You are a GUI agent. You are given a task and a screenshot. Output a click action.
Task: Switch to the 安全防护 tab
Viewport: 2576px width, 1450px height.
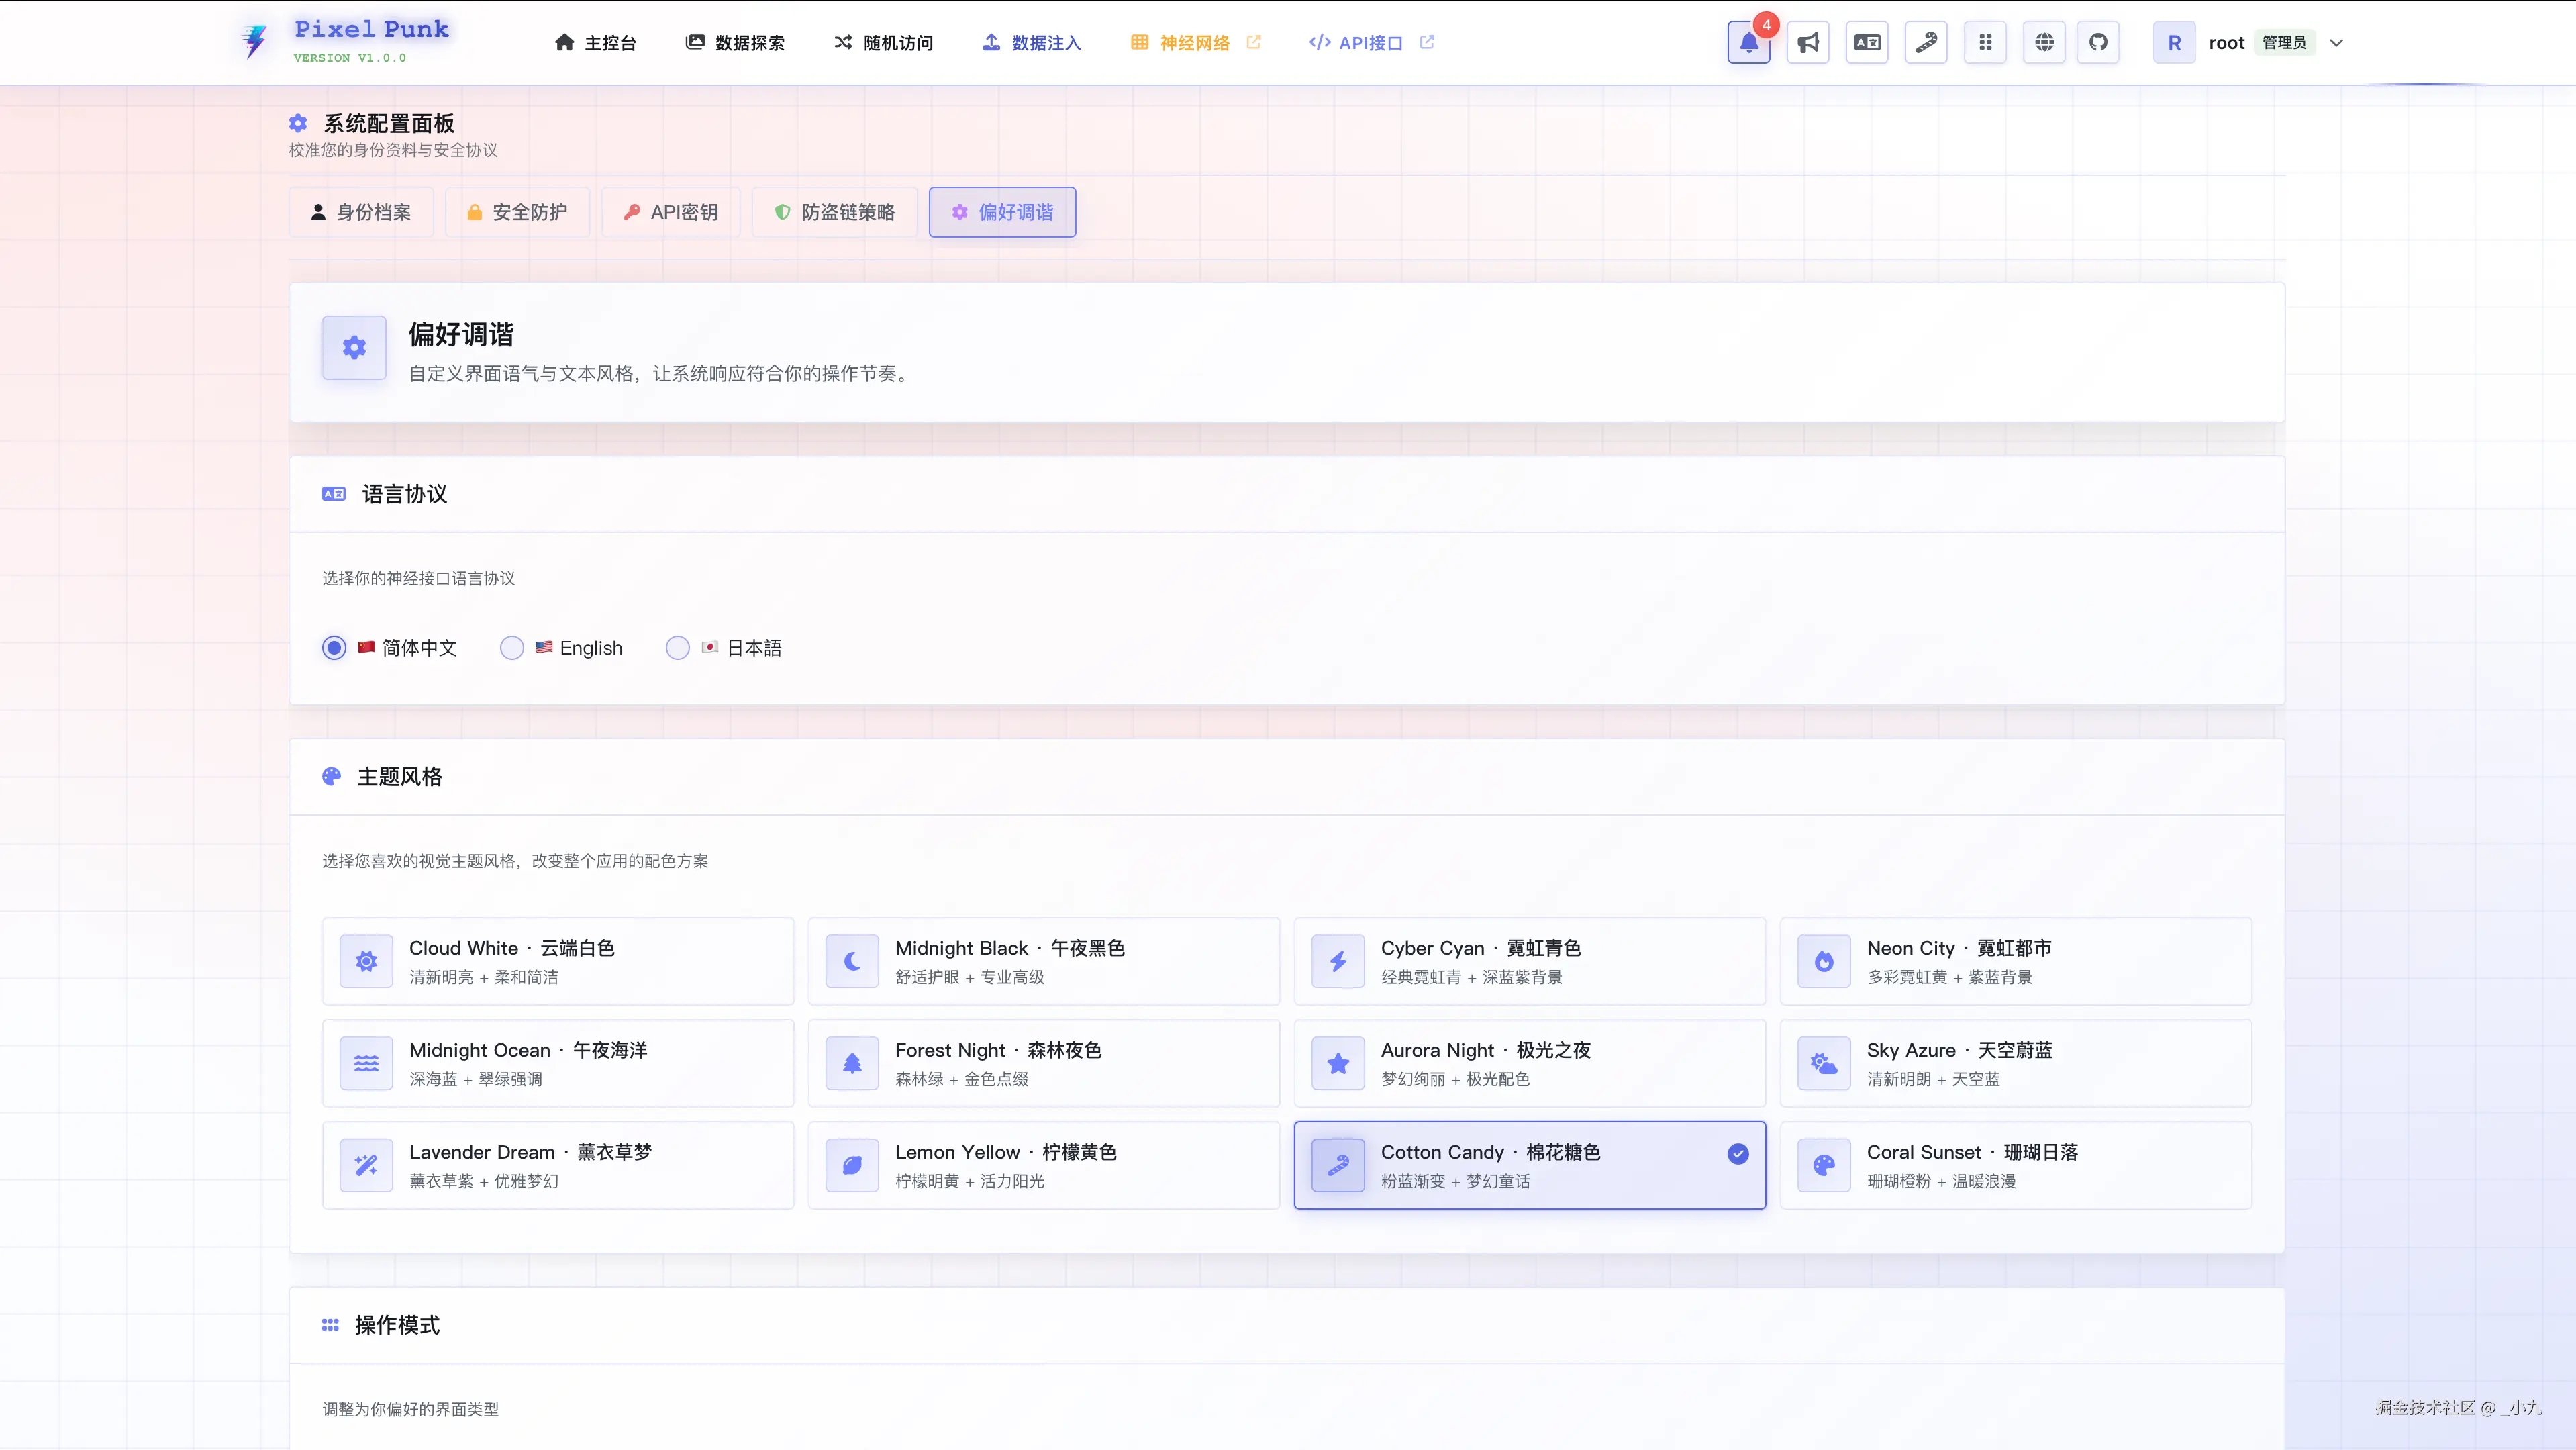pyautogui.click(x=517, y=212)
